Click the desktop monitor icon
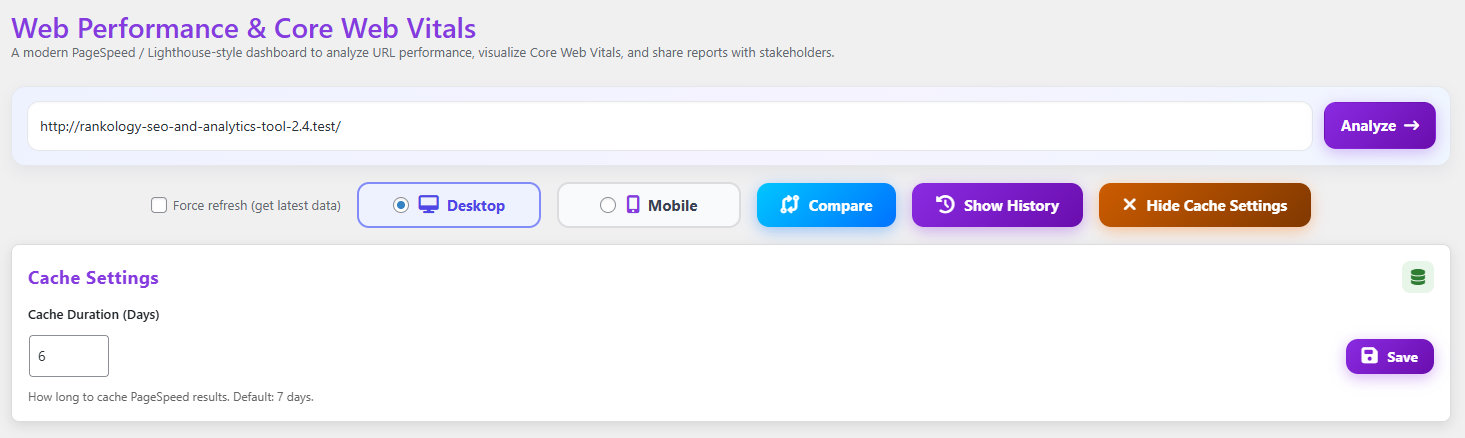Screen dimensions: 1465x438 coord(429,205)
